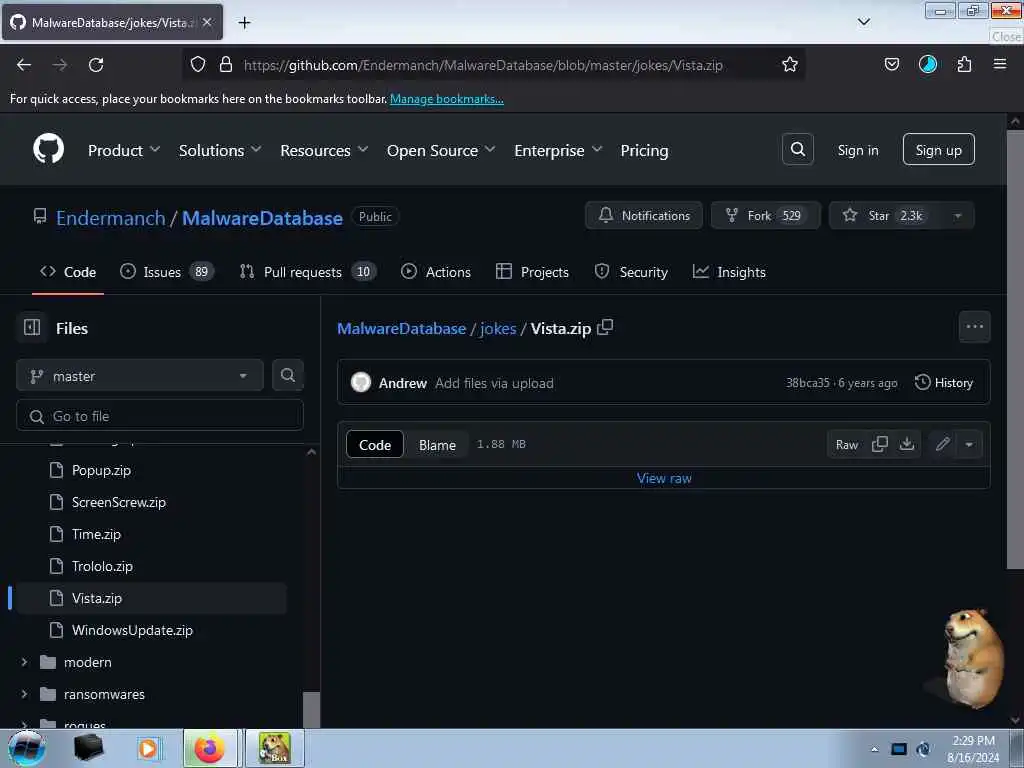Expand more edit options arrow
This screenshot has height=768, width=1024.
[969, 444]
